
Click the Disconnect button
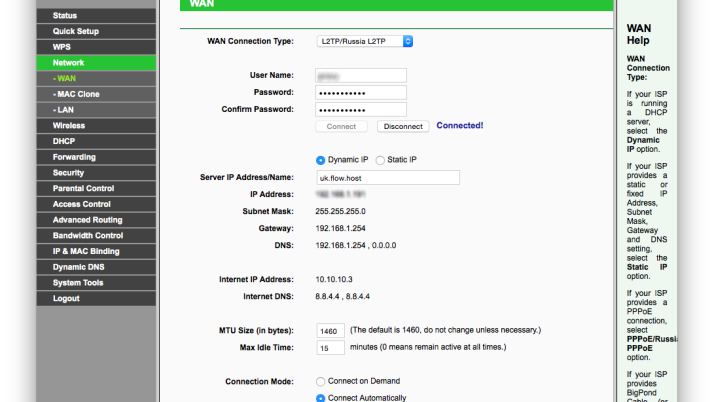(x=403, y=126)
